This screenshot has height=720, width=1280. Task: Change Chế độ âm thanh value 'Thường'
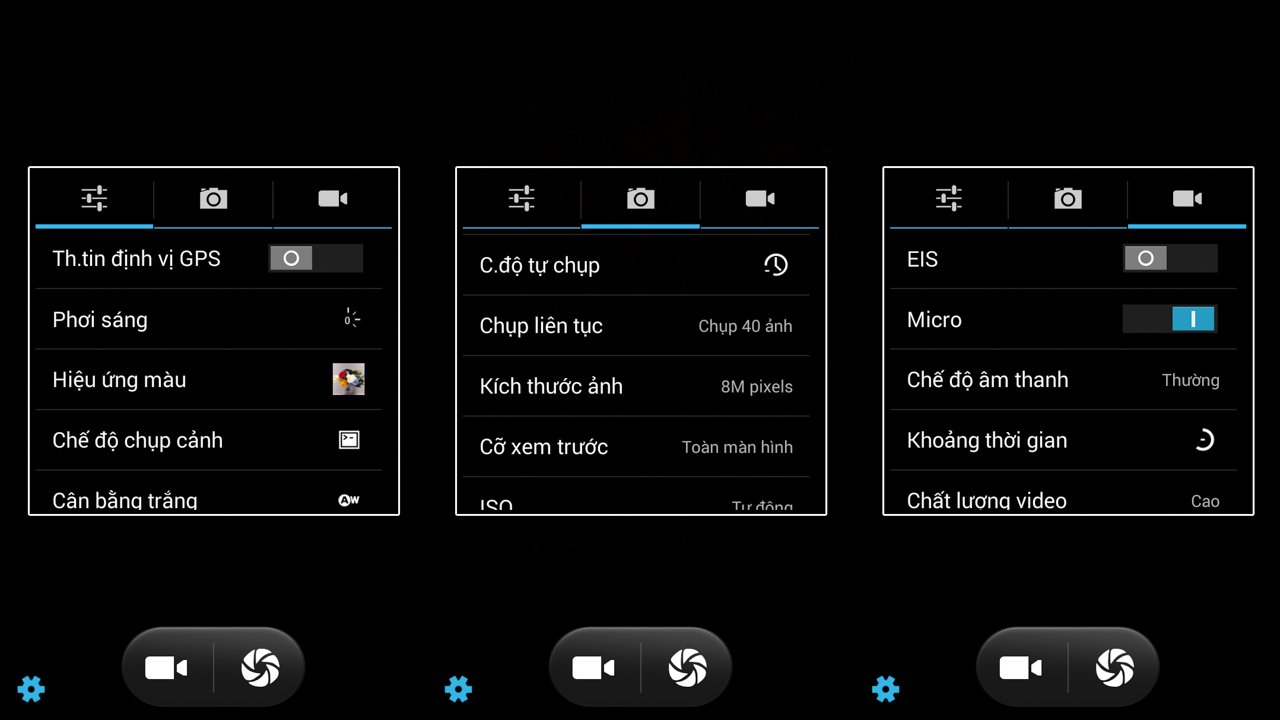[x=1191, y=380]
